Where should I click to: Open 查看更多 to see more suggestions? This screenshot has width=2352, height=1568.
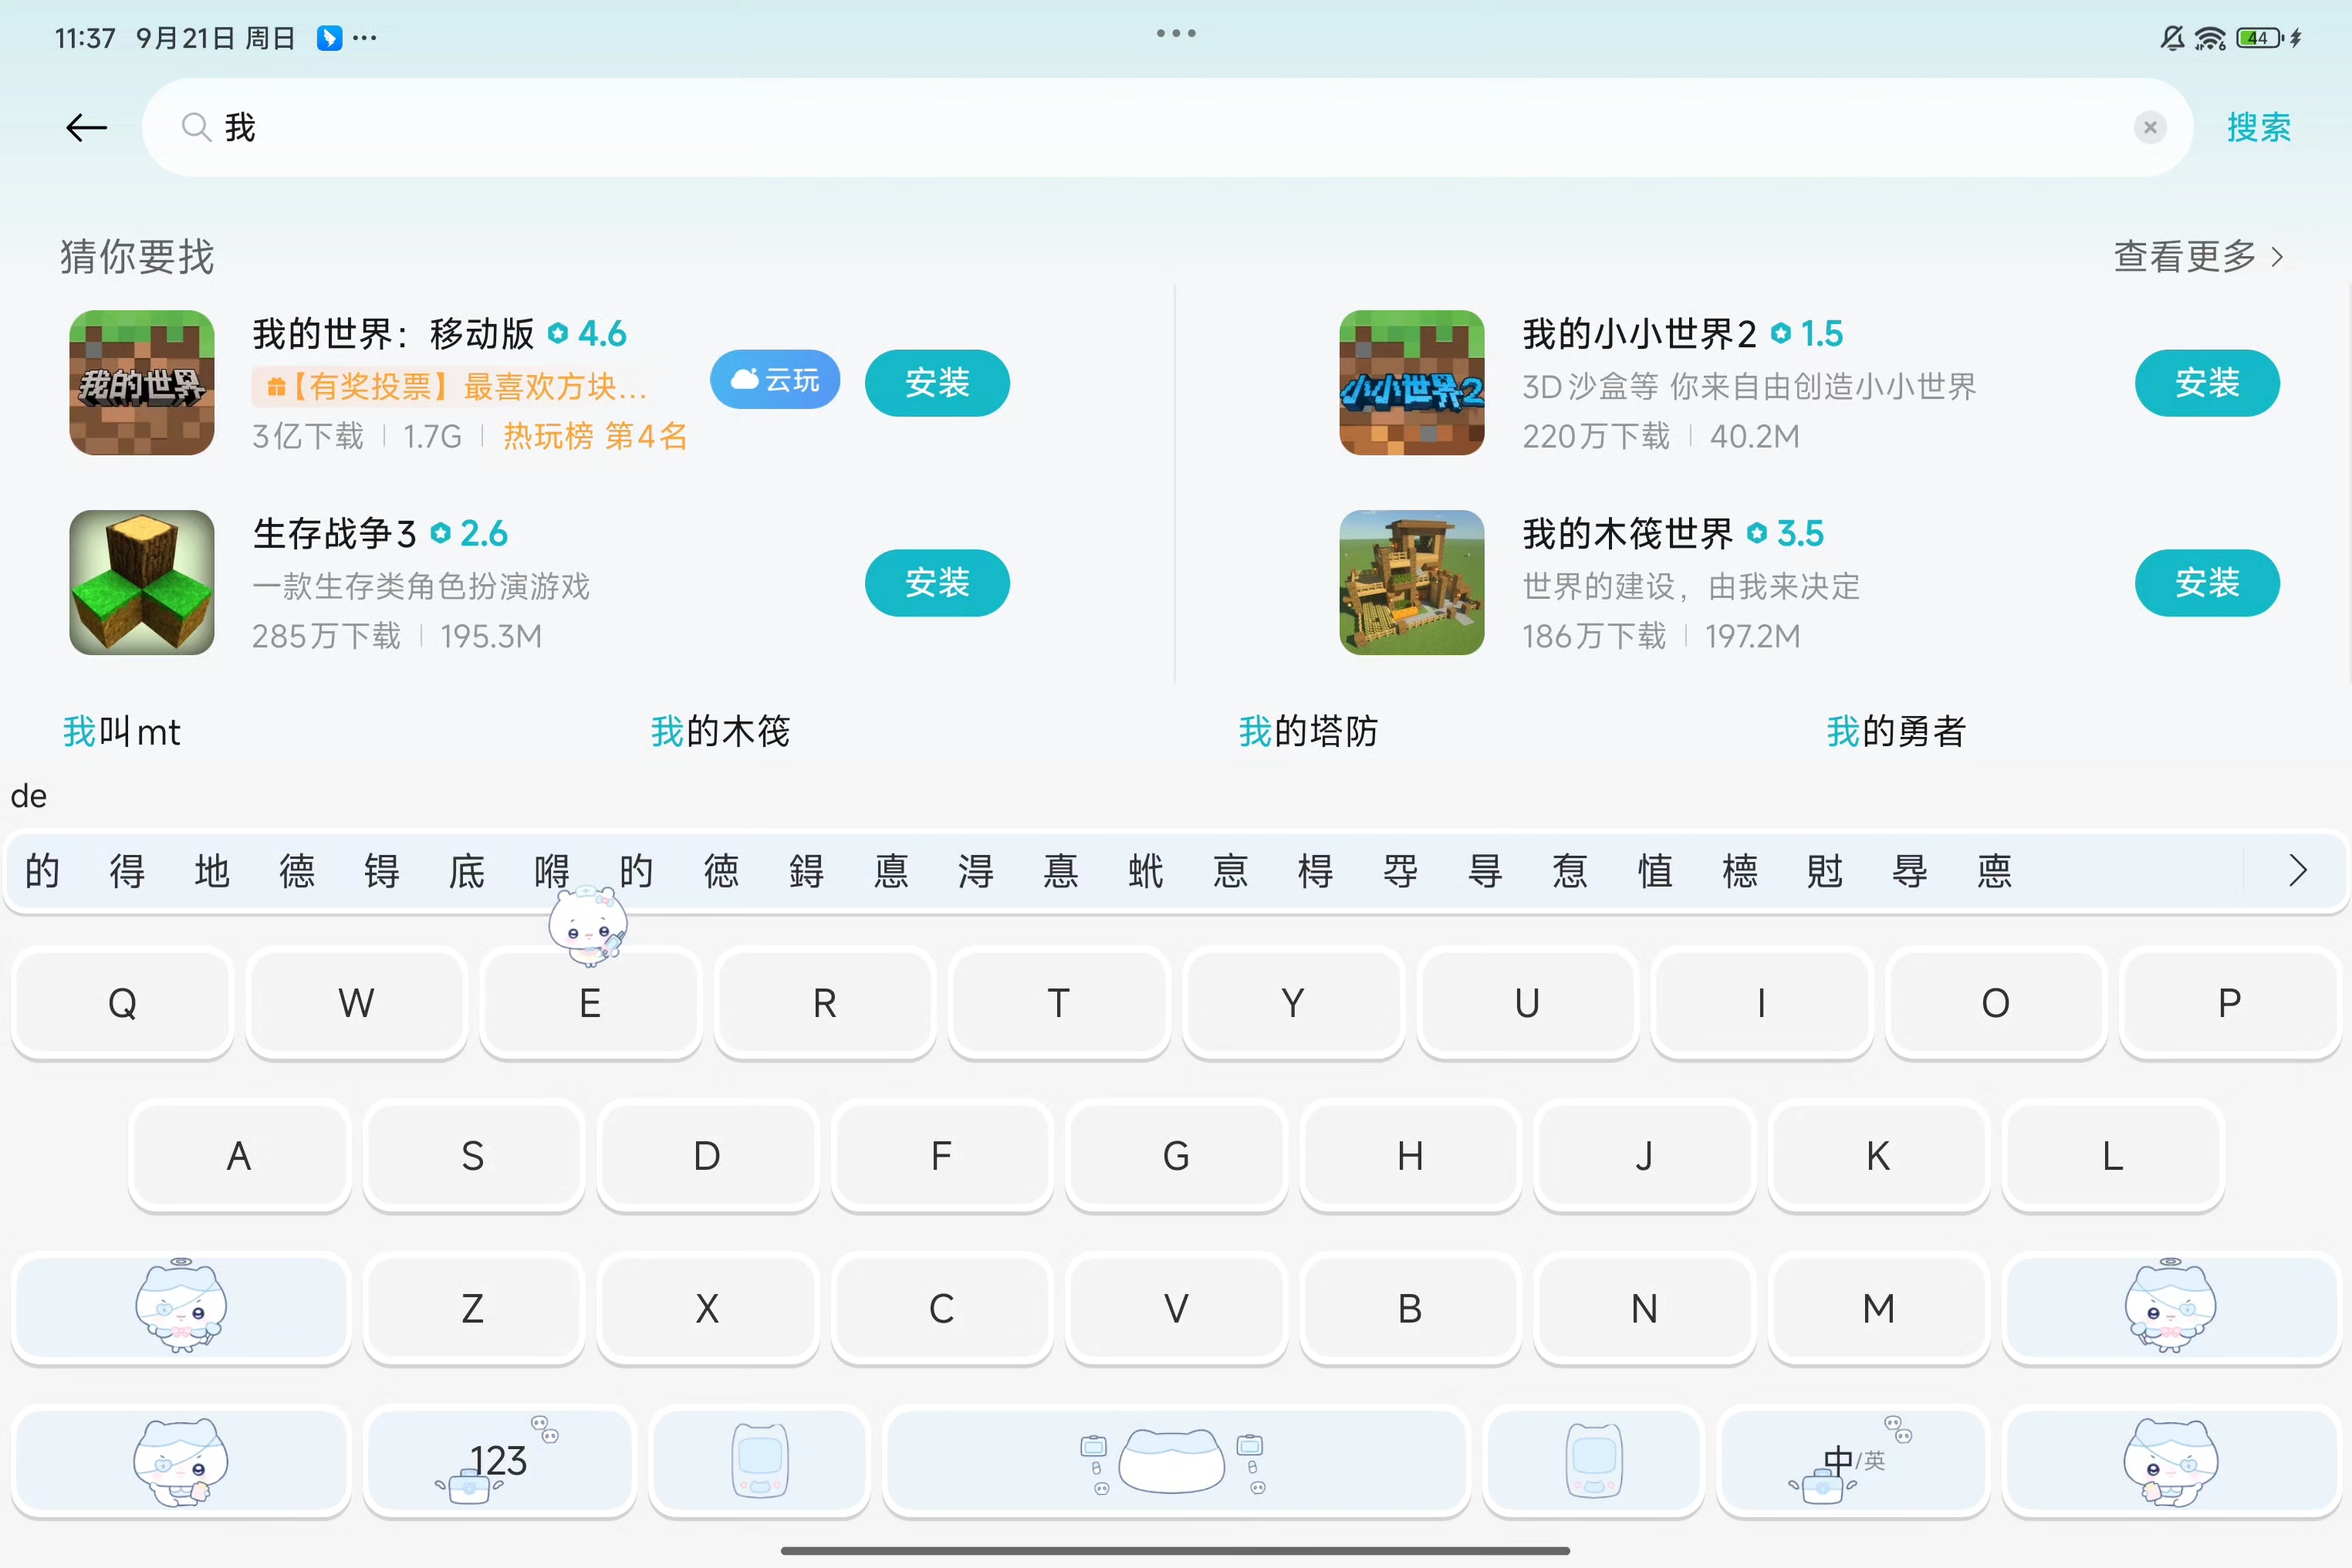coord(2198,257)
